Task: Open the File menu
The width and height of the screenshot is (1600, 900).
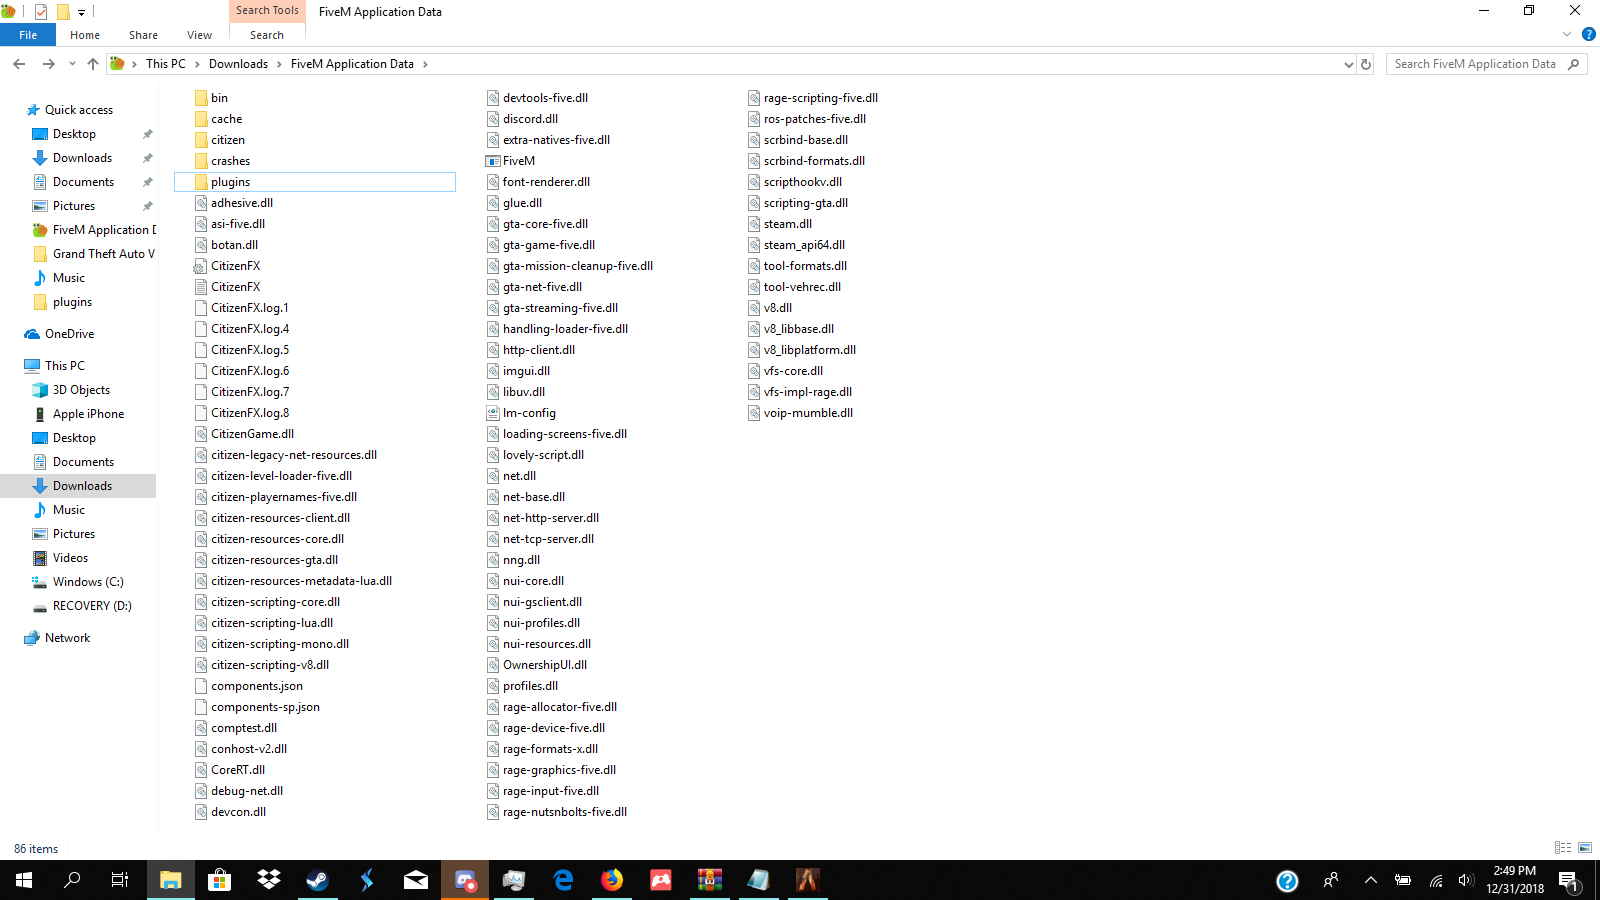Action: click(x=28, y=35)
